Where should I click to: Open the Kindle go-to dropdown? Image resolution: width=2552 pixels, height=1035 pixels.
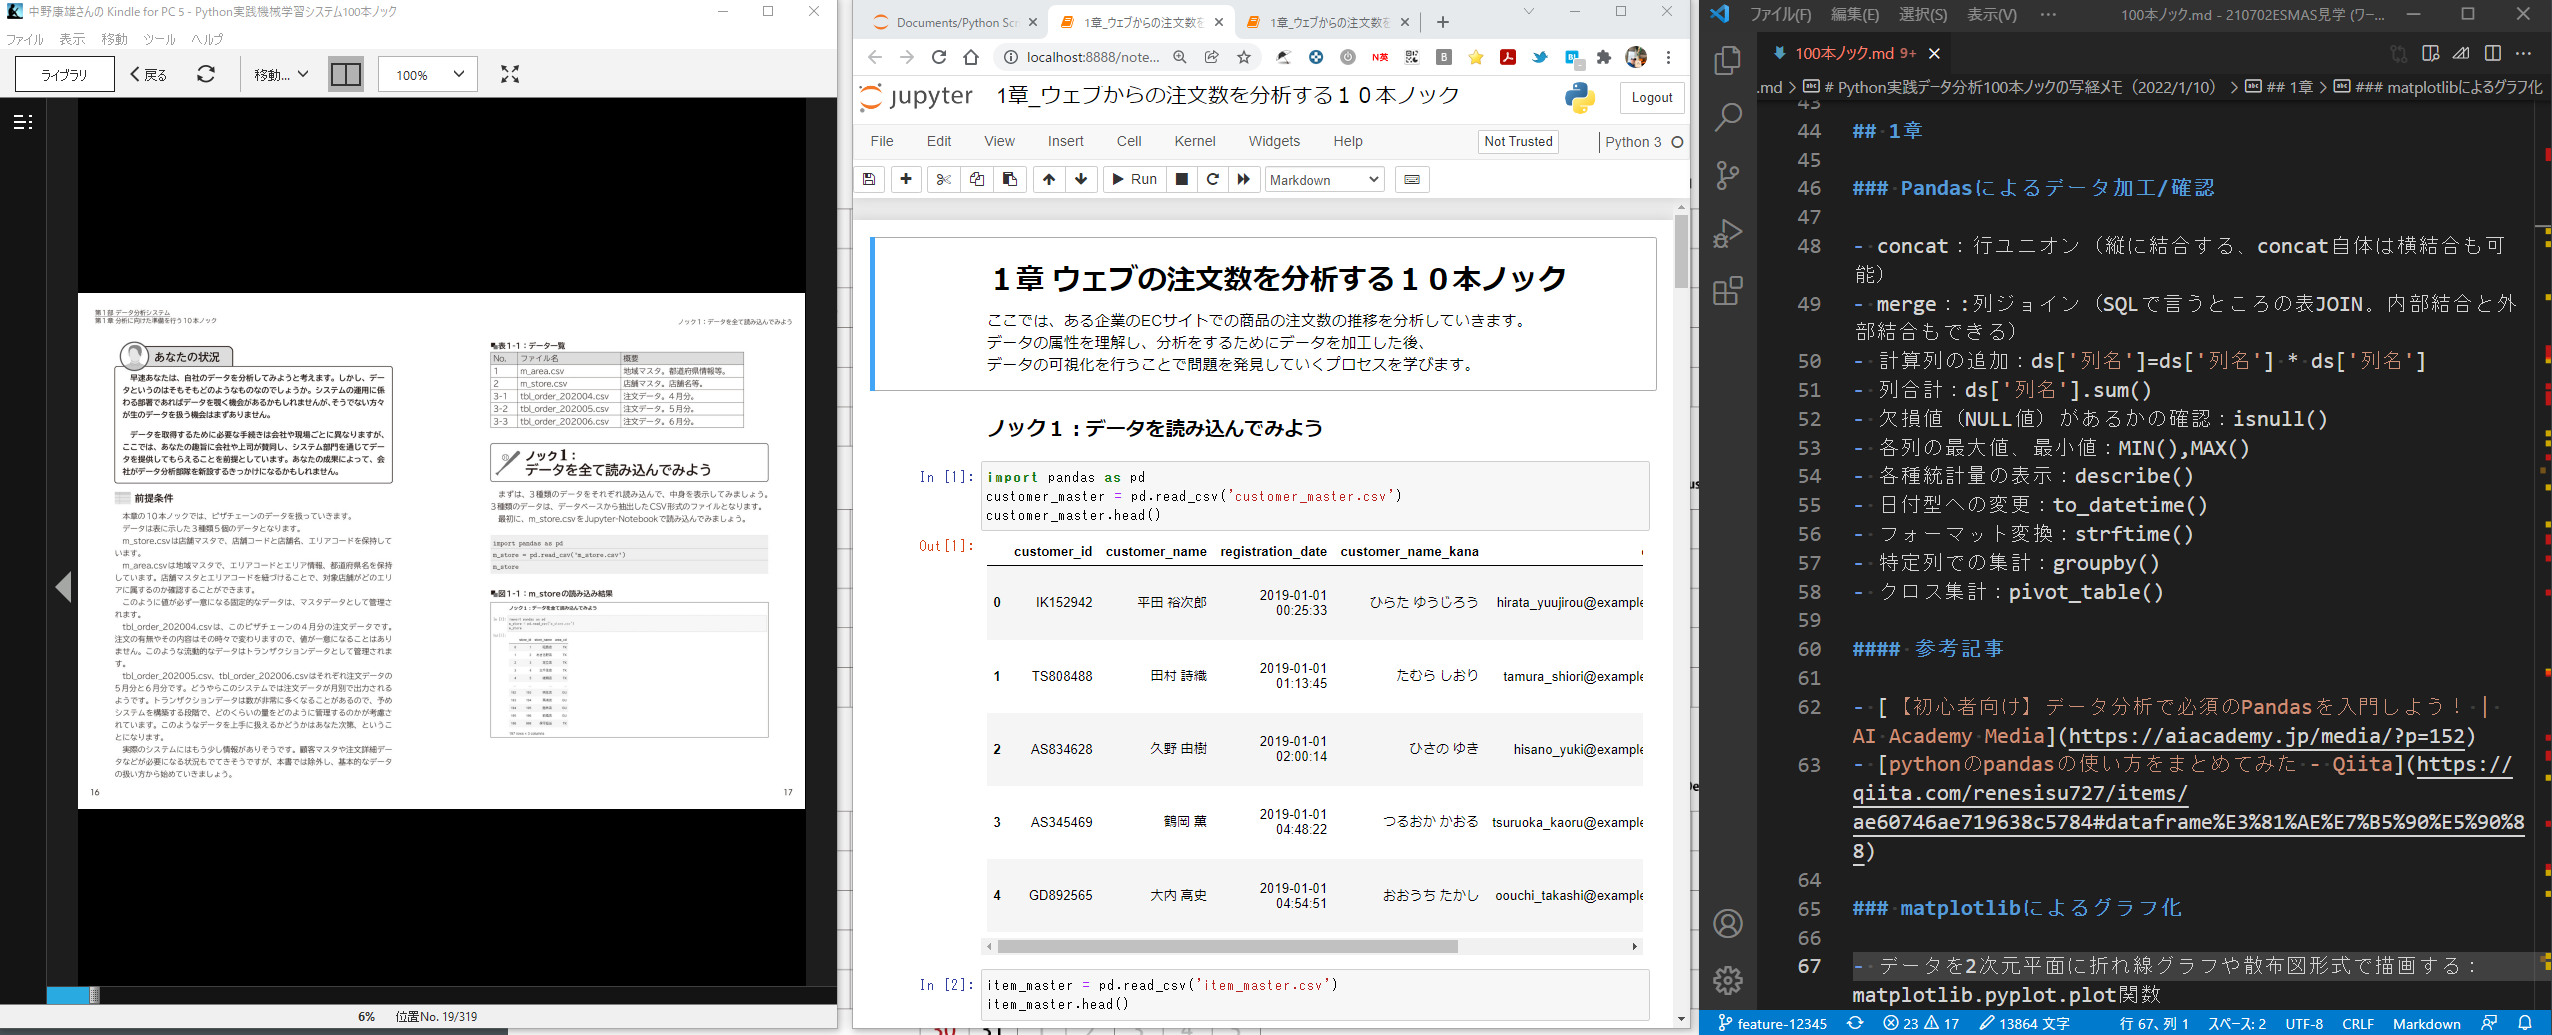pos(281,74)
